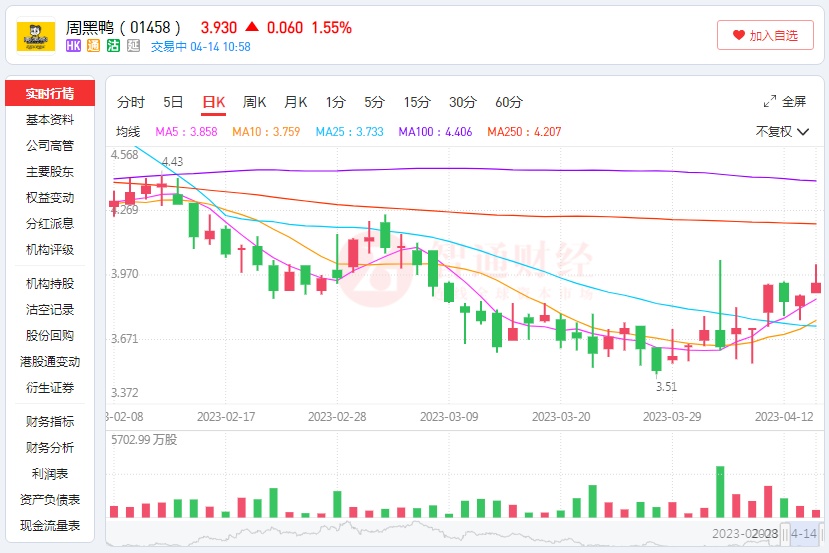Click the gray 延 delayed-quote badge
This screenshot has width=829, height=553.
tap(134, 46)
